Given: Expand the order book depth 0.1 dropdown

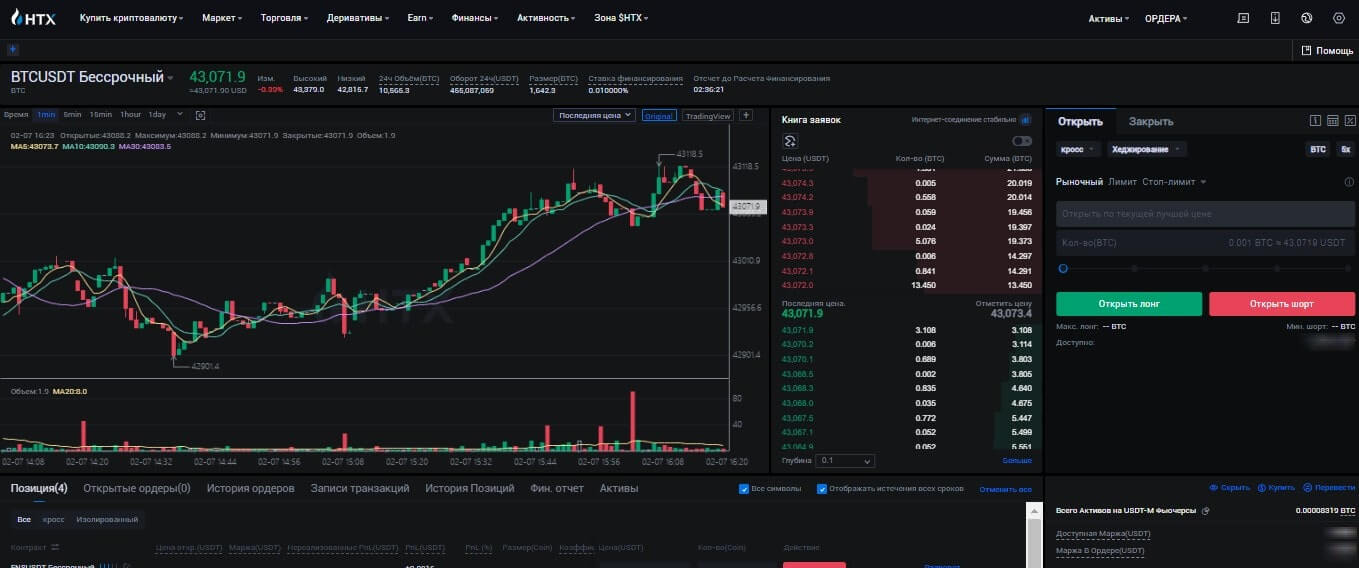Looking at the screenshot, I should 845,461.
